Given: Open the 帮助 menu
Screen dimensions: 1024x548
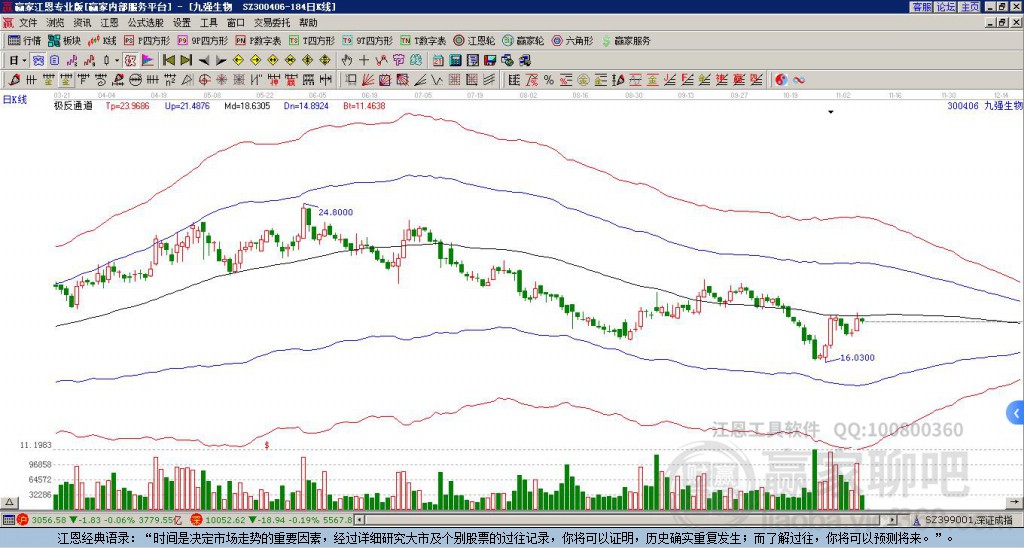Looking at the screenshot, I should coord(308,23).
